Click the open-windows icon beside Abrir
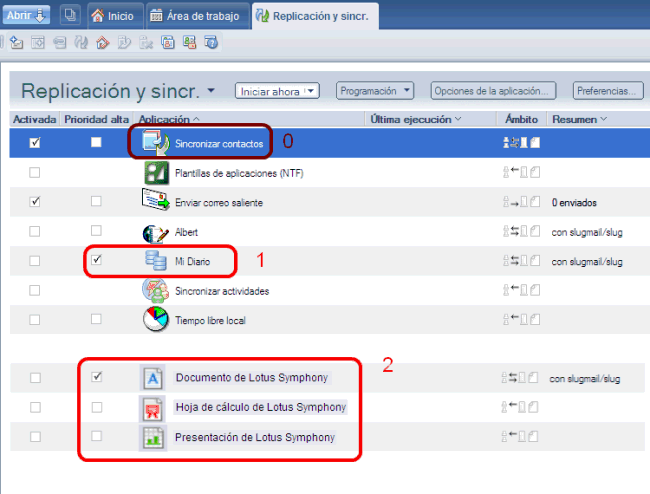The image size is (650, 494). (x=70, y=15)
